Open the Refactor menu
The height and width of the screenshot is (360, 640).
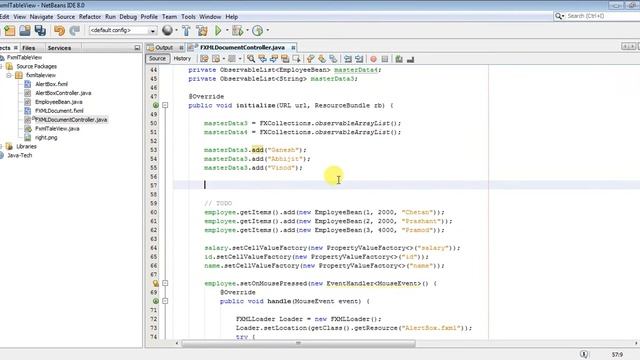90,17
